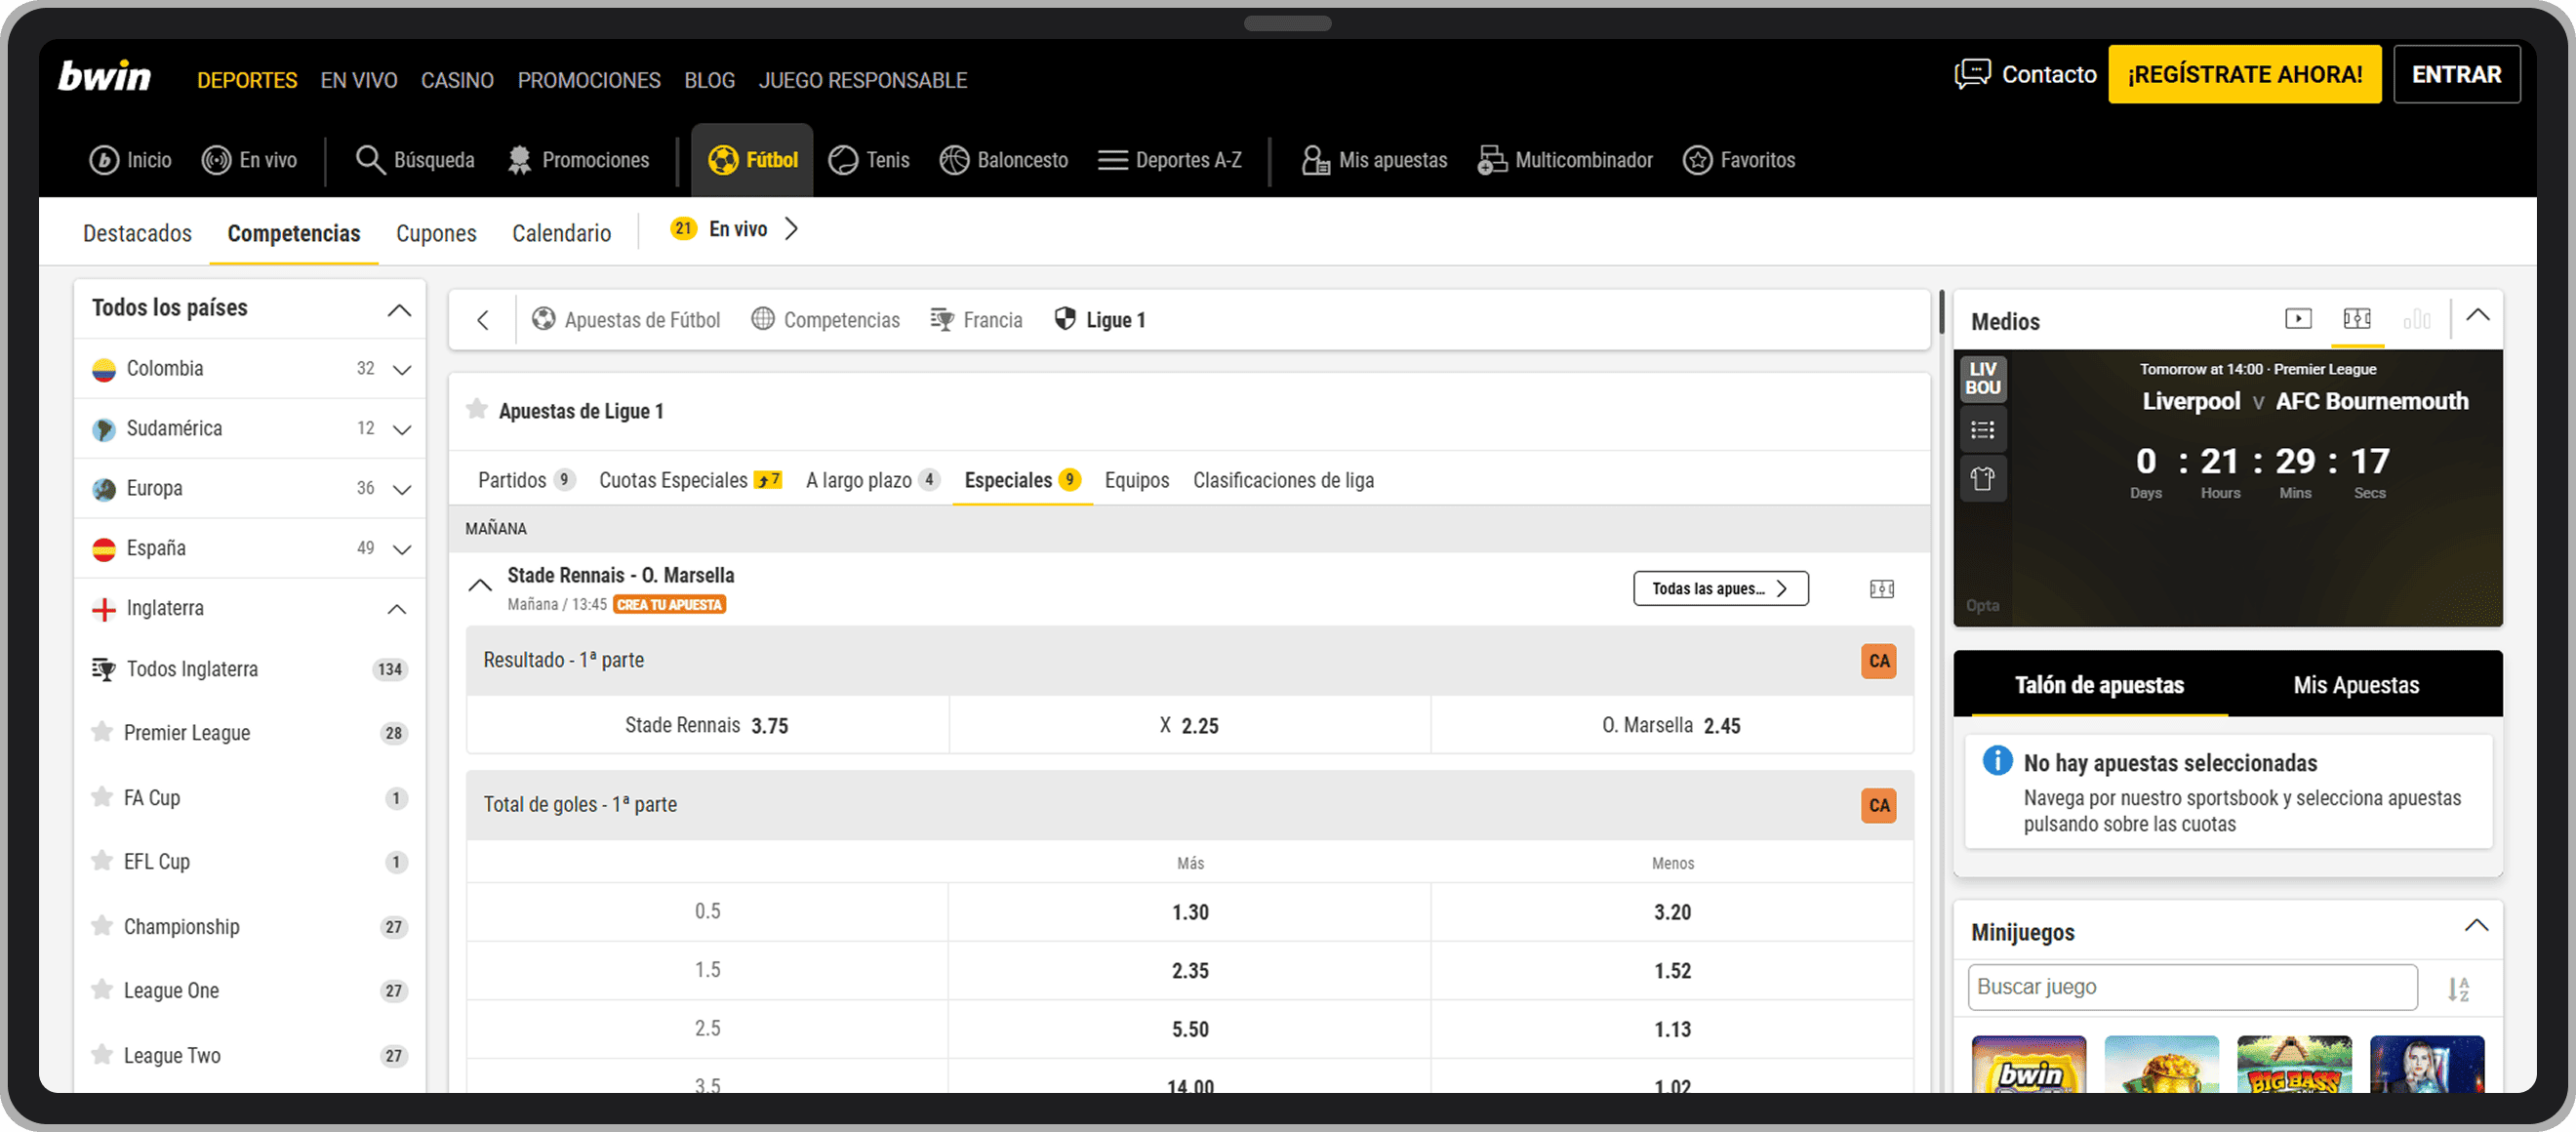2576x1132 pixels.
Task: Open the lineup shirt icon in Medios
Action: pos(1982,479)
